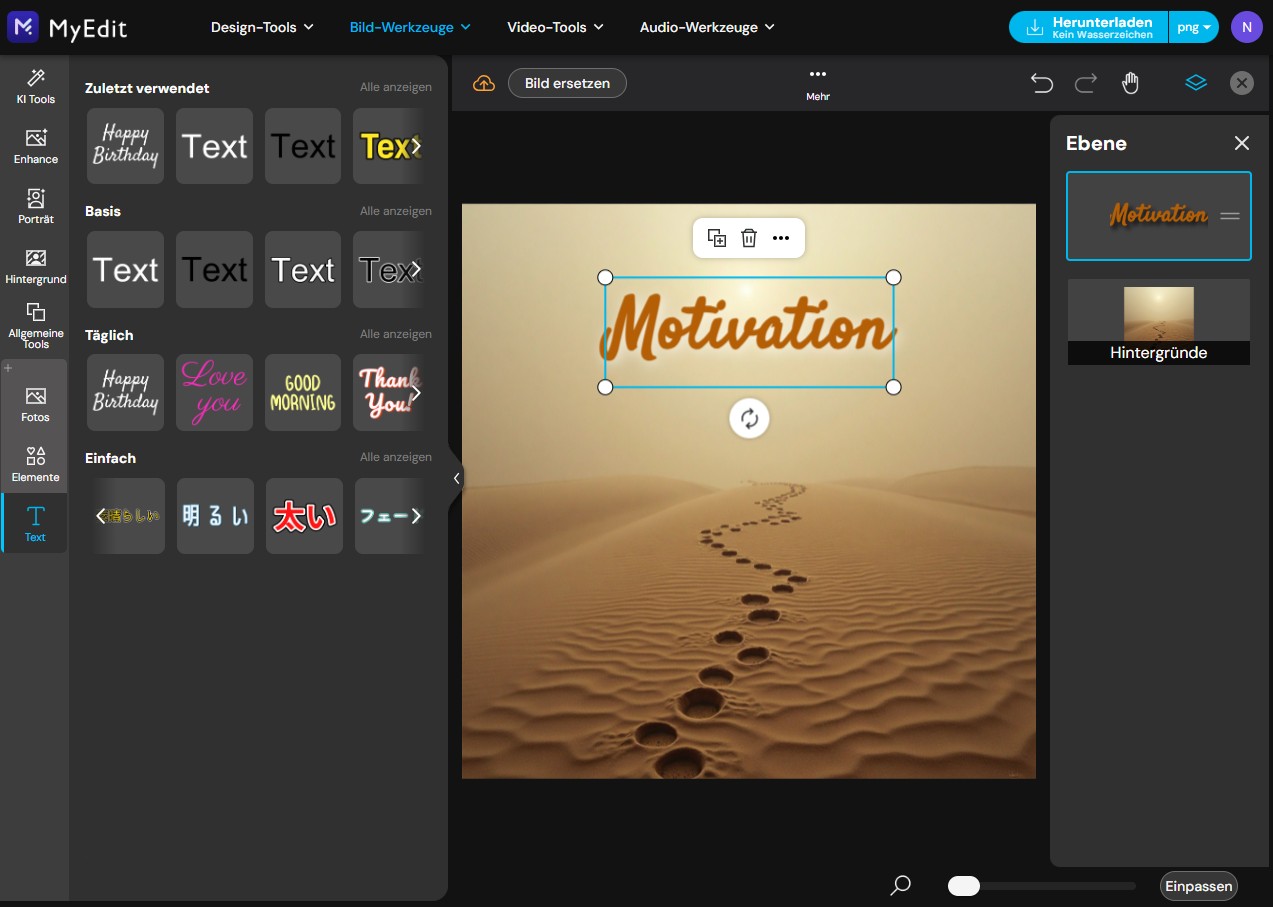This screenshot has width=1273, height=907.
Task: Click the small plus above Fotos
Action: coord(8,368)
